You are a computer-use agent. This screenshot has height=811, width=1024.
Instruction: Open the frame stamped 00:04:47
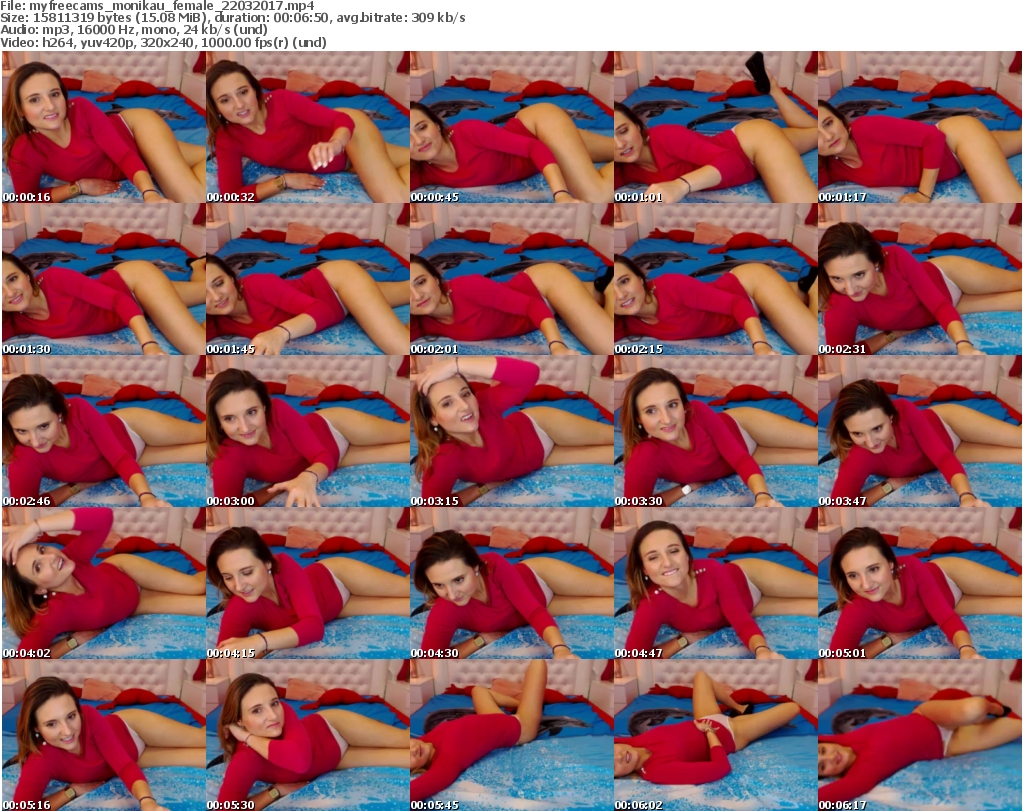tap(715, 584)
